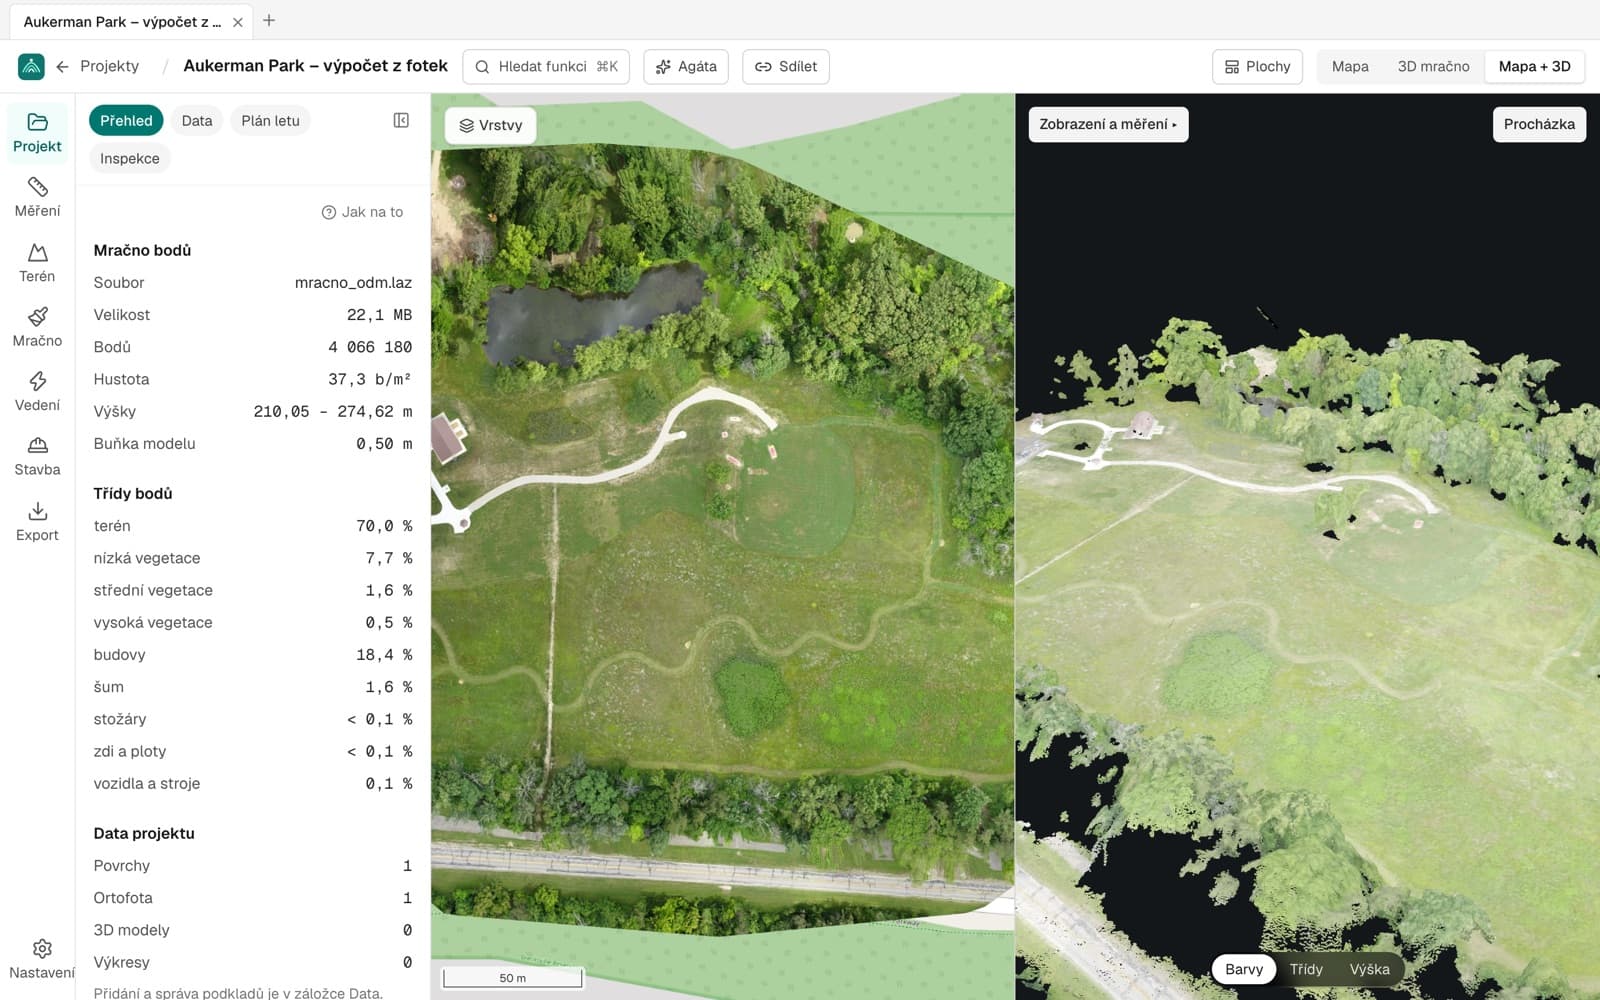Open the Vedení power lines section
Viewport: 1600px width, 1000px height.
[37, 392]
